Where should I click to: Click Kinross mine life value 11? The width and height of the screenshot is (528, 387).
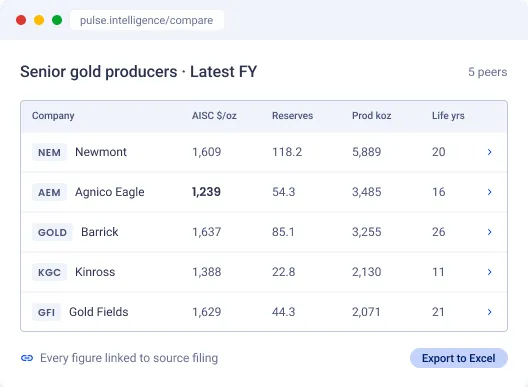tap(438, 272)
